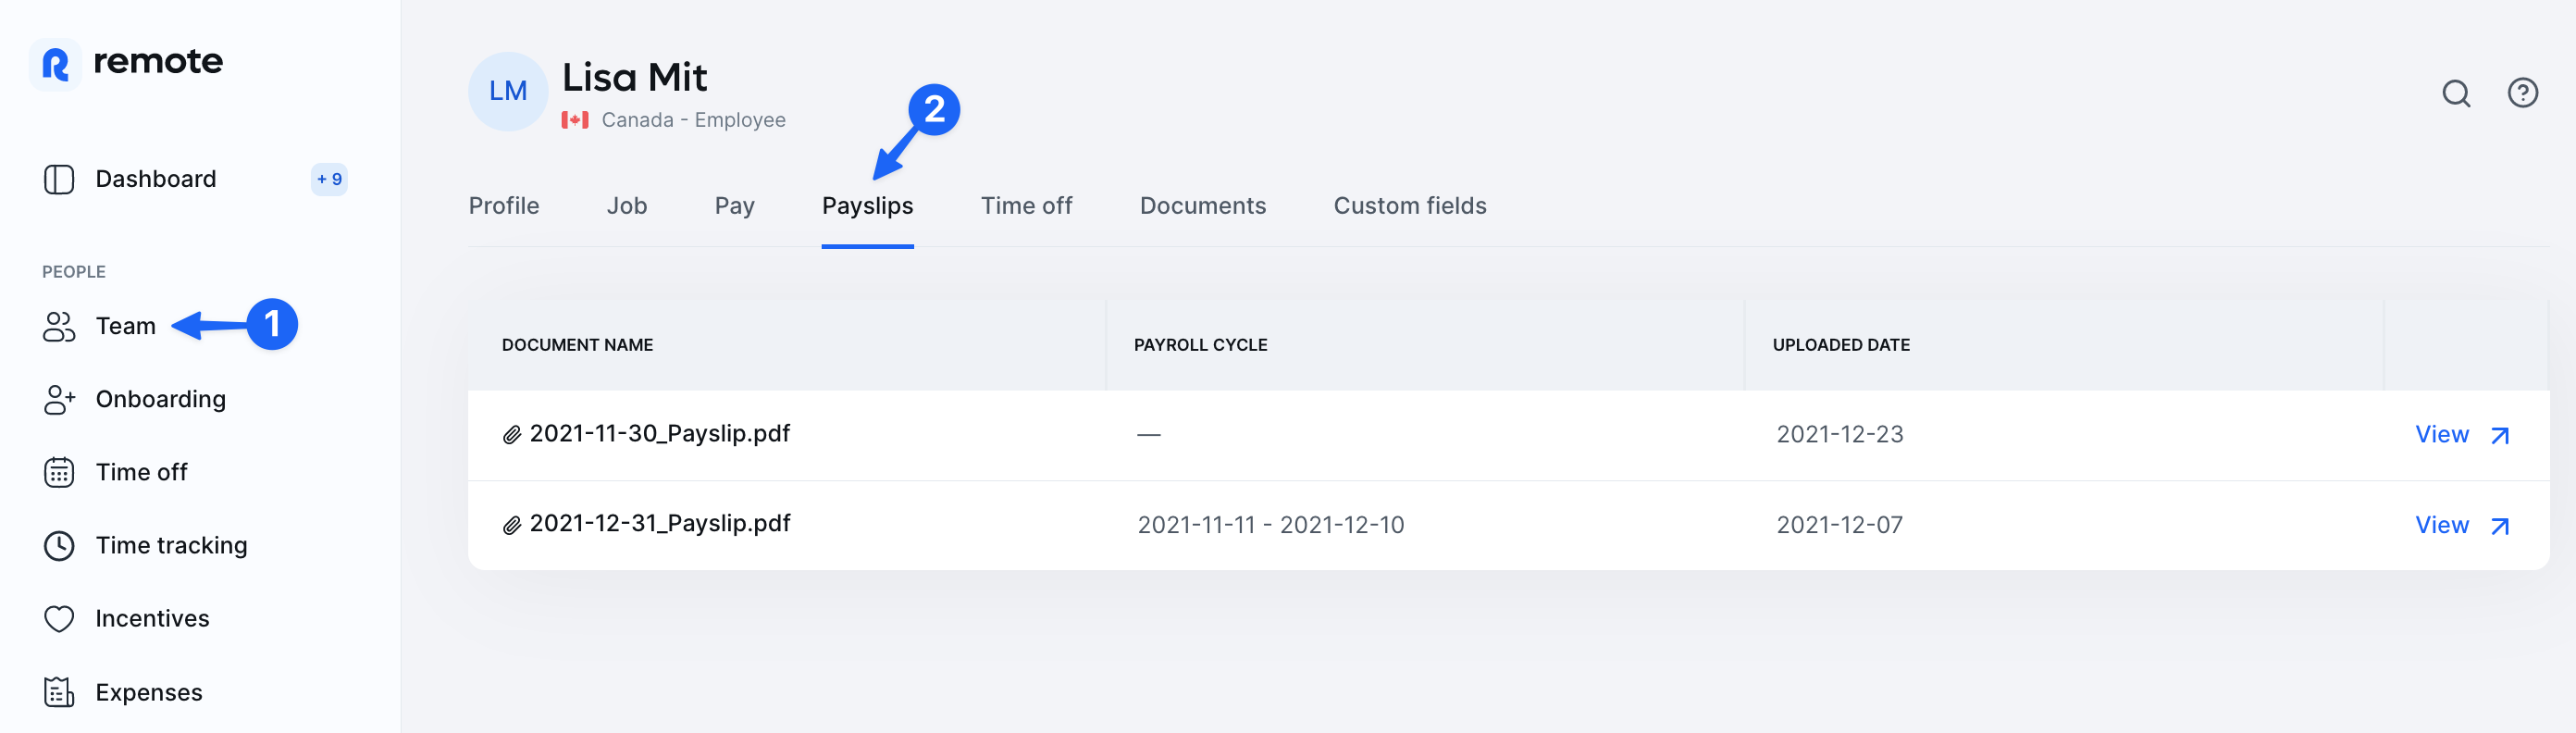Click the Remote logo icon
The image size is (2576, 733).
click(x=55, y=65)
